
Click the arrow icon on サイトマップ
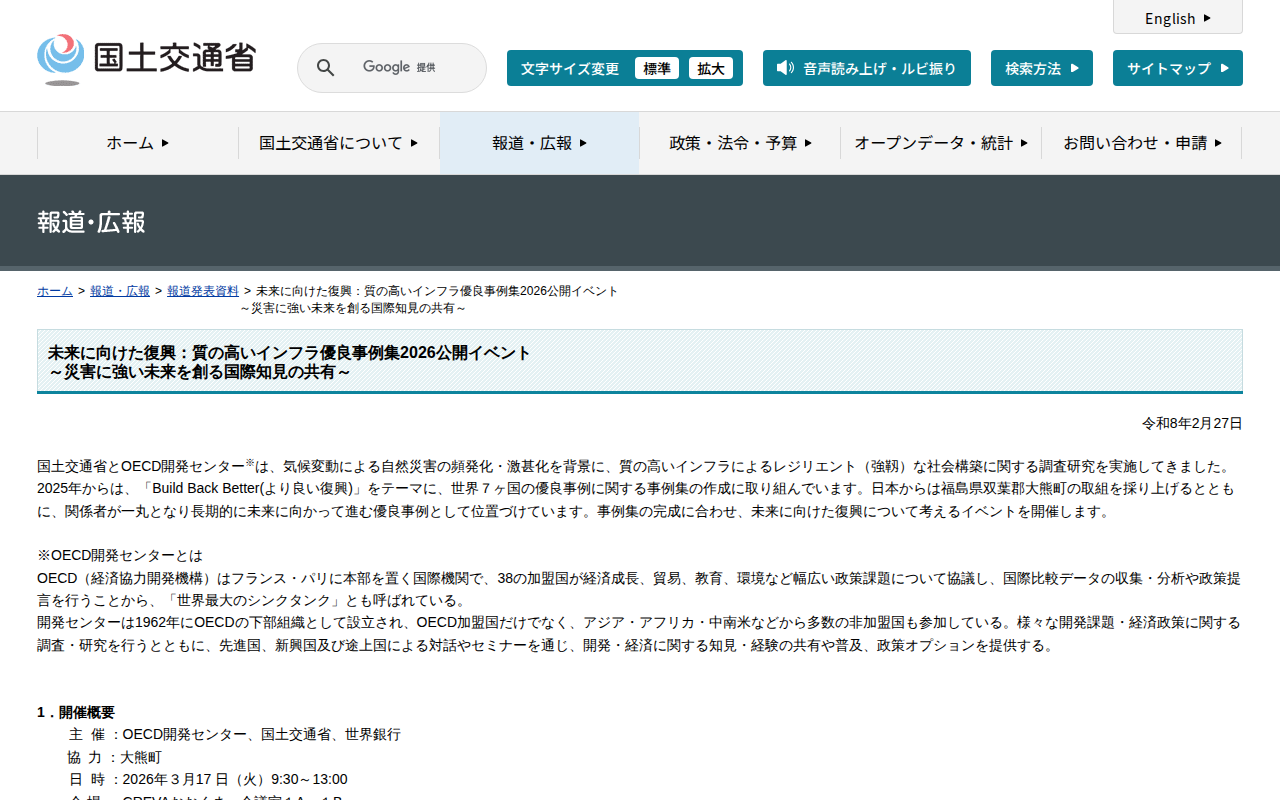coord(1225,68)
